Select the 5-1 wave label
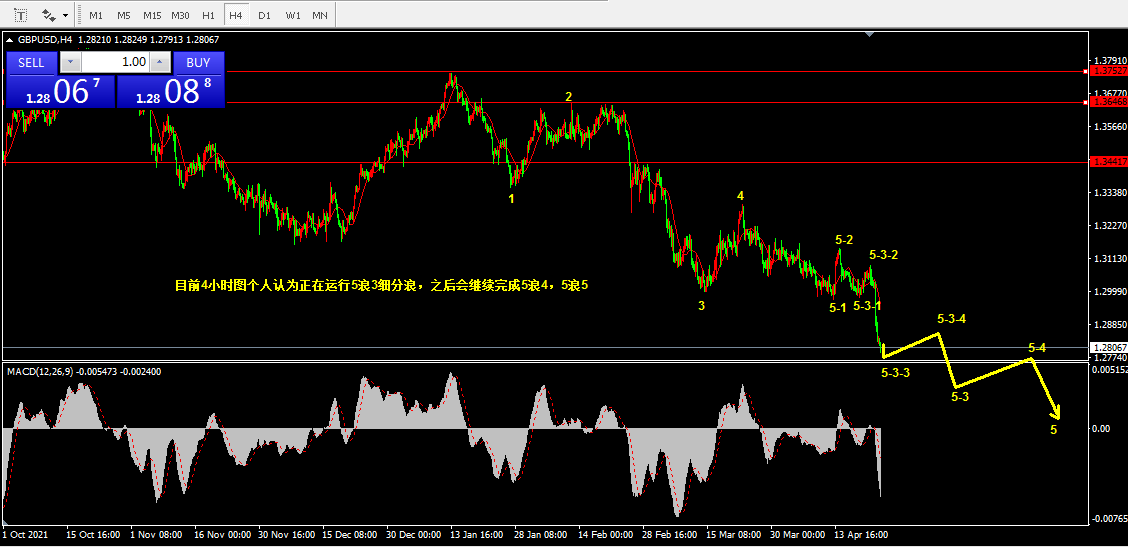 (837, 308)
